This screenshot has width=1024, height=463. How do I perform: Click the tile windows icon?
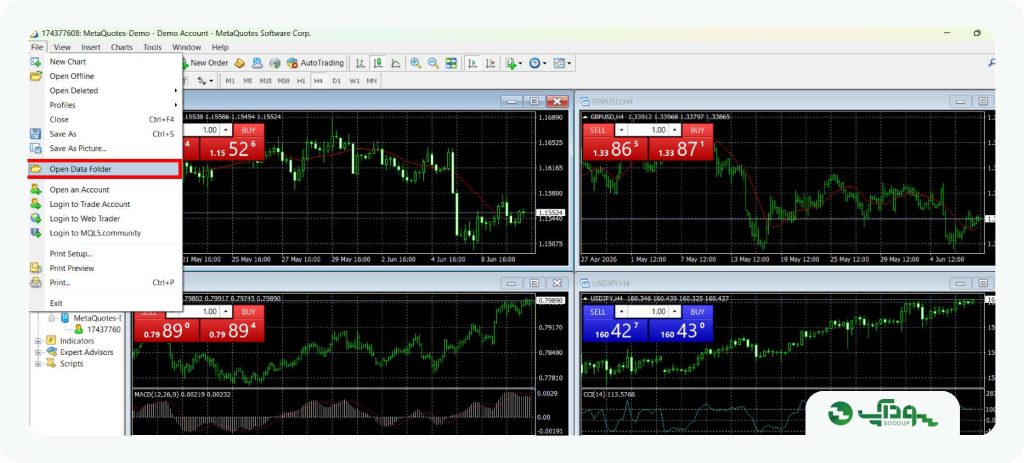click(451, 63)
